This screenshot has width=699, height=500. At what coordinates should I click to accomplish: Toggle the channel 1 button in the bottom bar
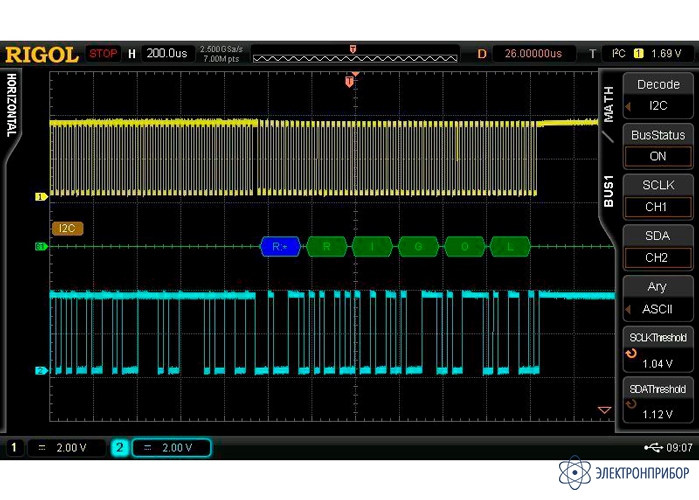pyautogui.click(x=14, y=447)
